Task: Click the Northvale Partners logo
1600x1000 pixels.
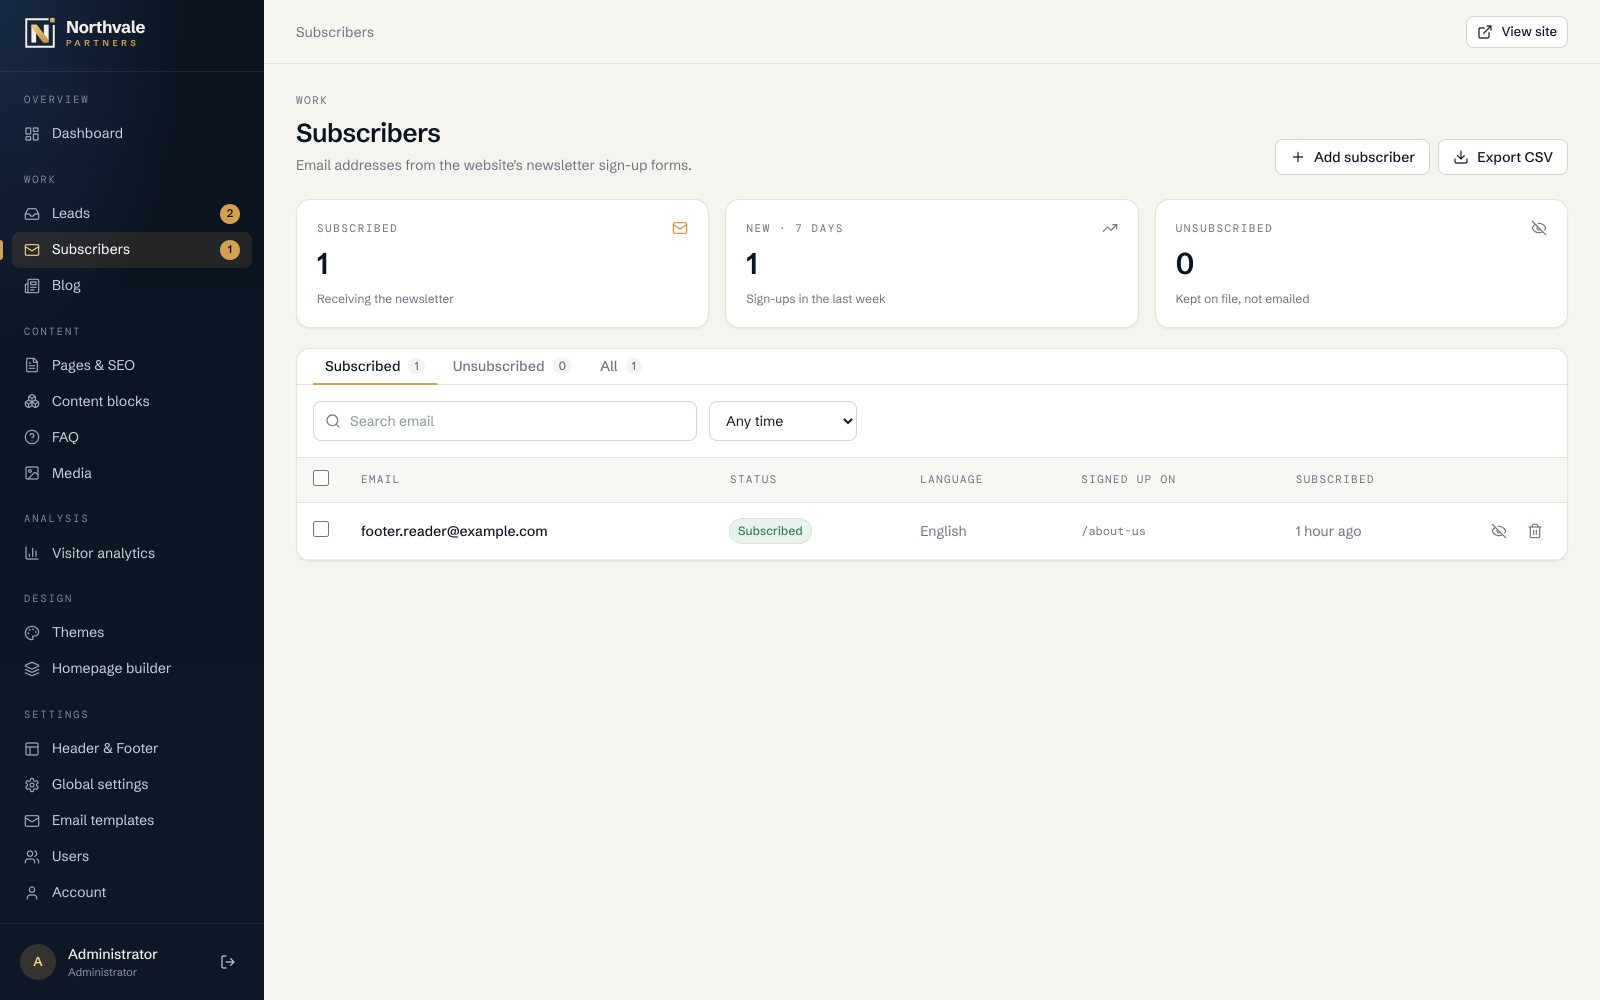Action: tap(85, 33)
